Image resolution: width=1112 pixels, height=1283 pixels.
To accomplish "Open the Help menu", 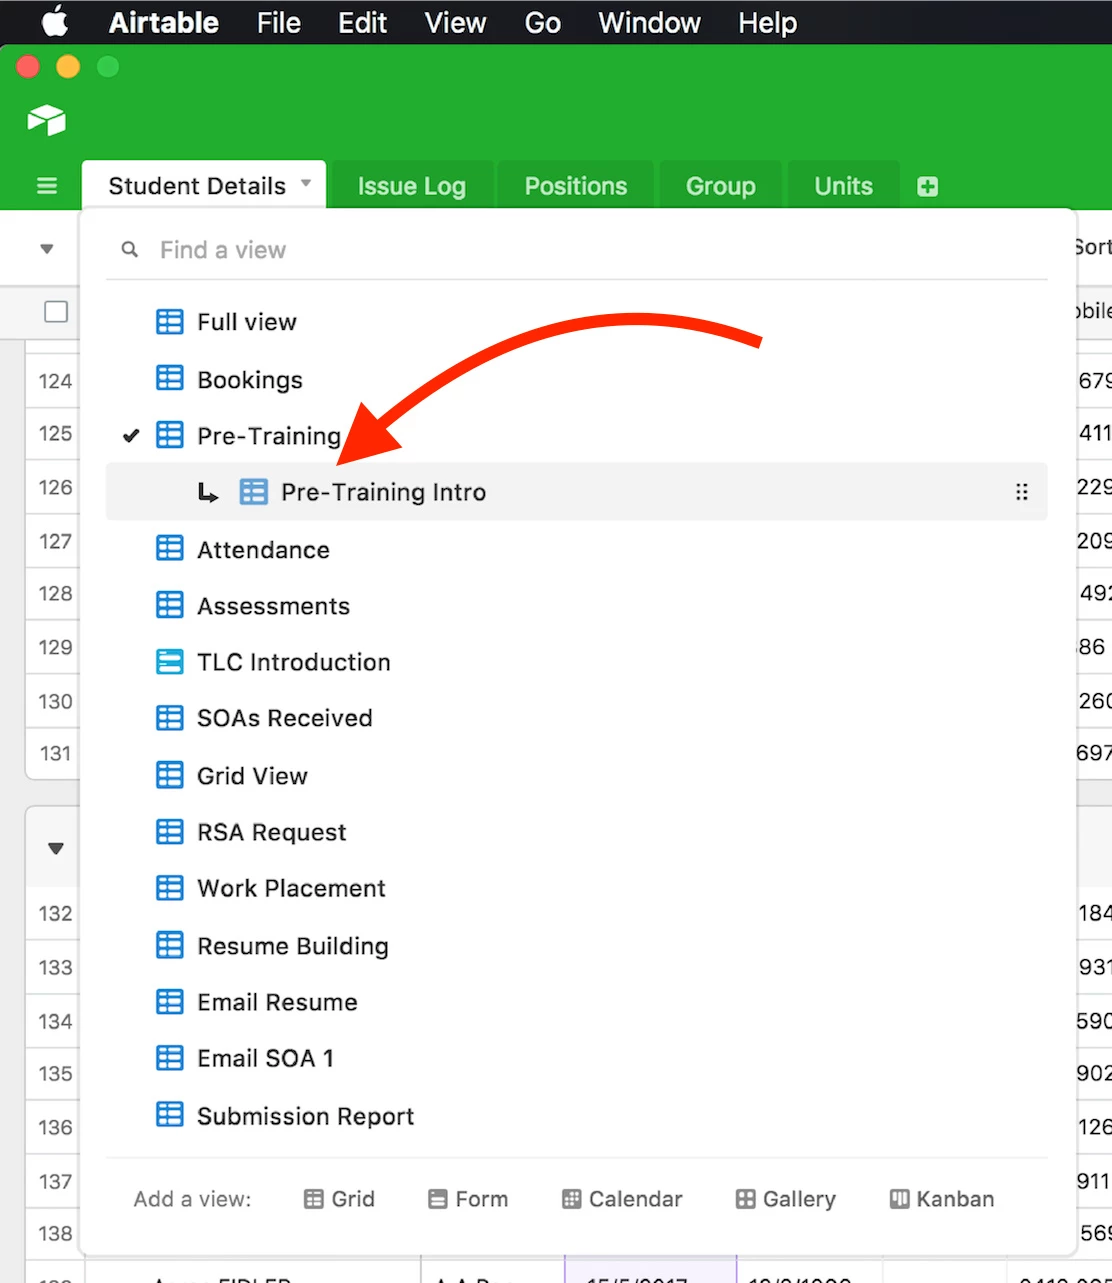I will tap(767, 22).
